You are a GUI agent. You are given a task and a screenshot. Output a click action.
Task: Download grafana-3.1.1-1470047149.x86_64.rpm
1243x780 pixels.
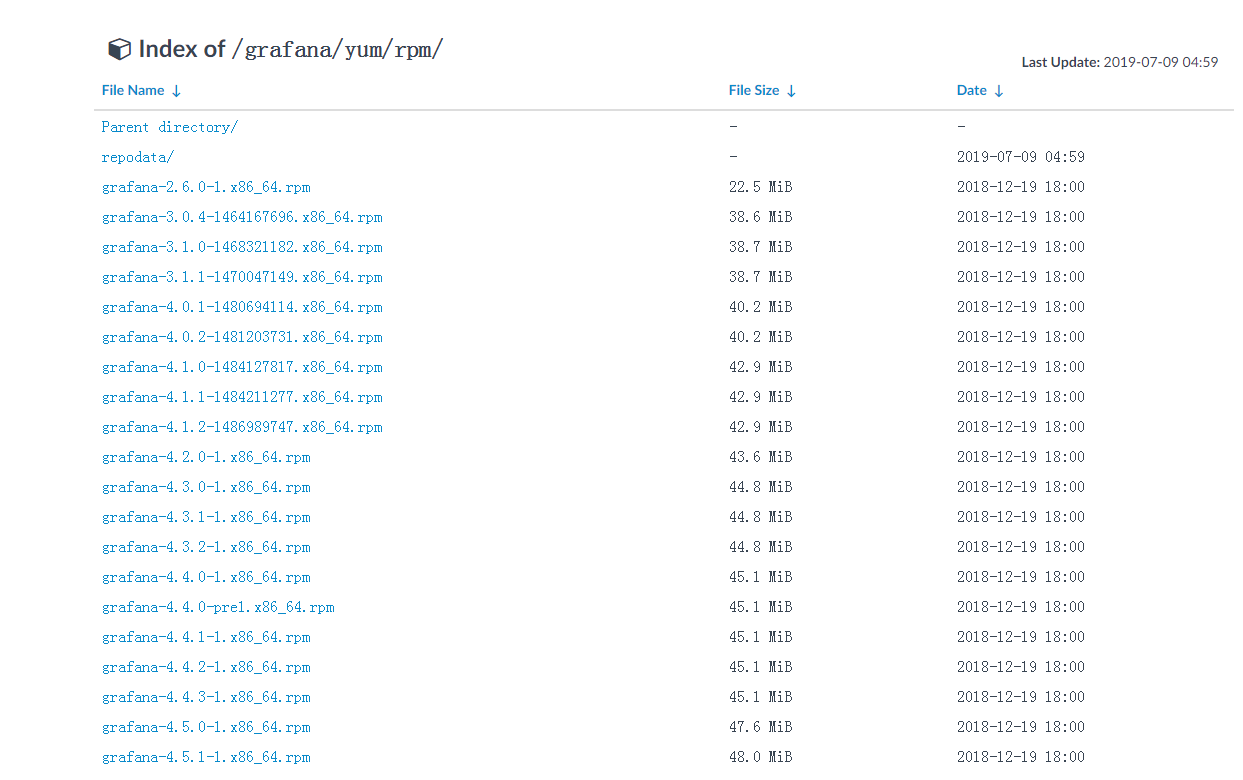242,277
